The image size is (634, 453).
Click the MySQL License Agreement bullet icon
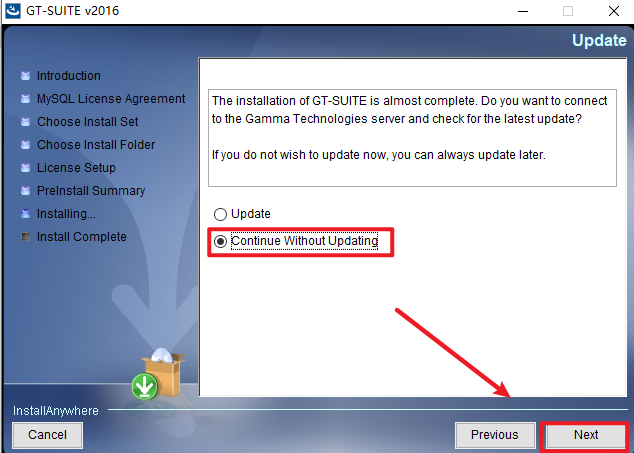tap(25, 99)
